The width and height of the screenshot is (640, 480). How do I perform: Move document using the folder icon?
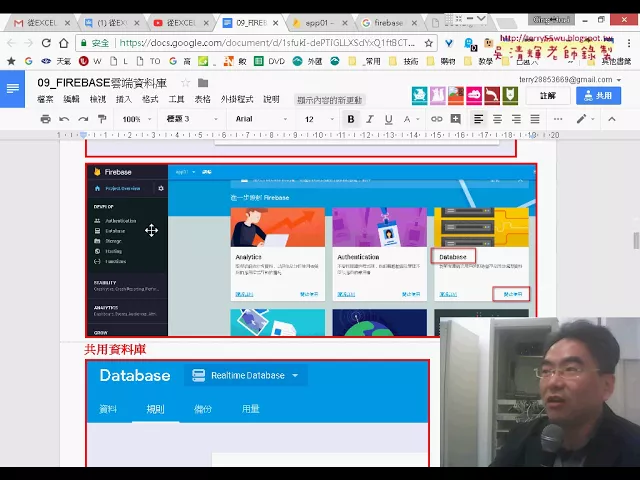click(203, 83)
